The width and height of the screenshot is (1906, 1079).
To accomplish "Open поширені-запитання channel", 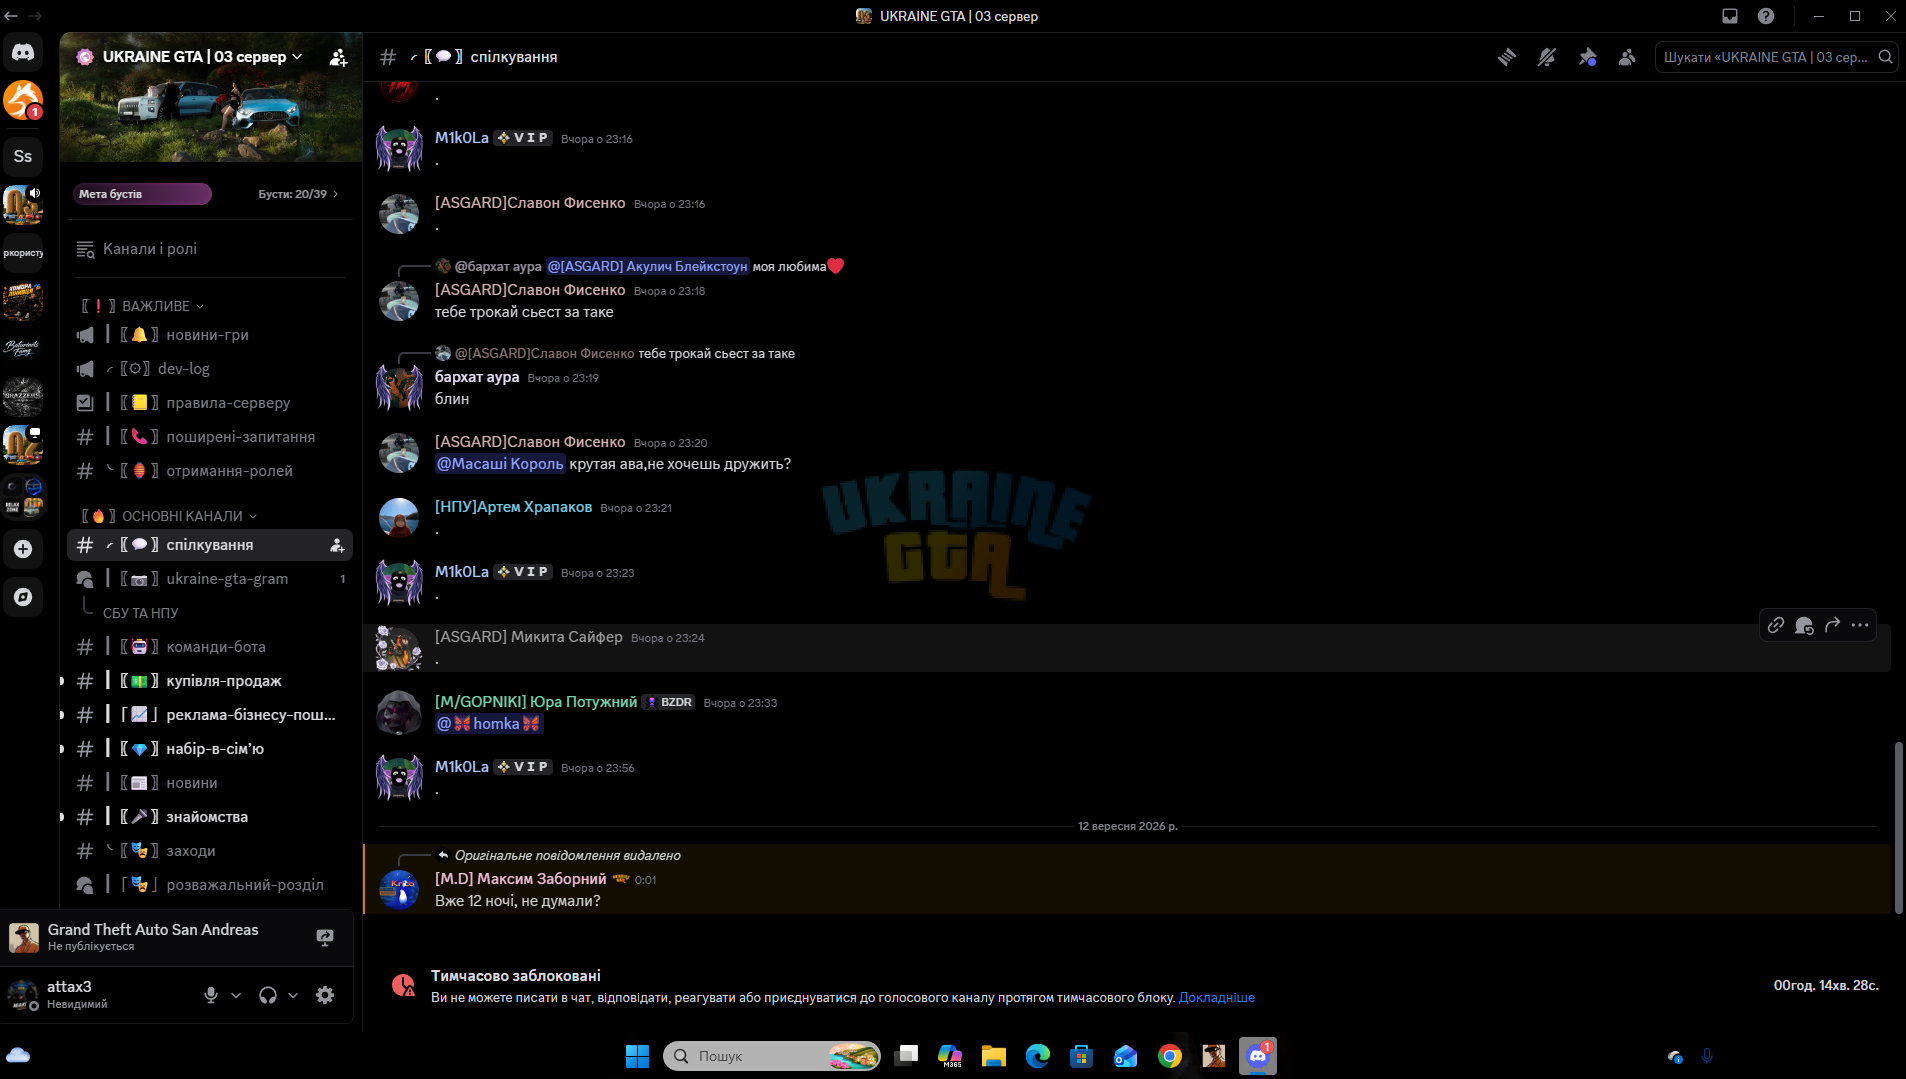I will 210,437.
